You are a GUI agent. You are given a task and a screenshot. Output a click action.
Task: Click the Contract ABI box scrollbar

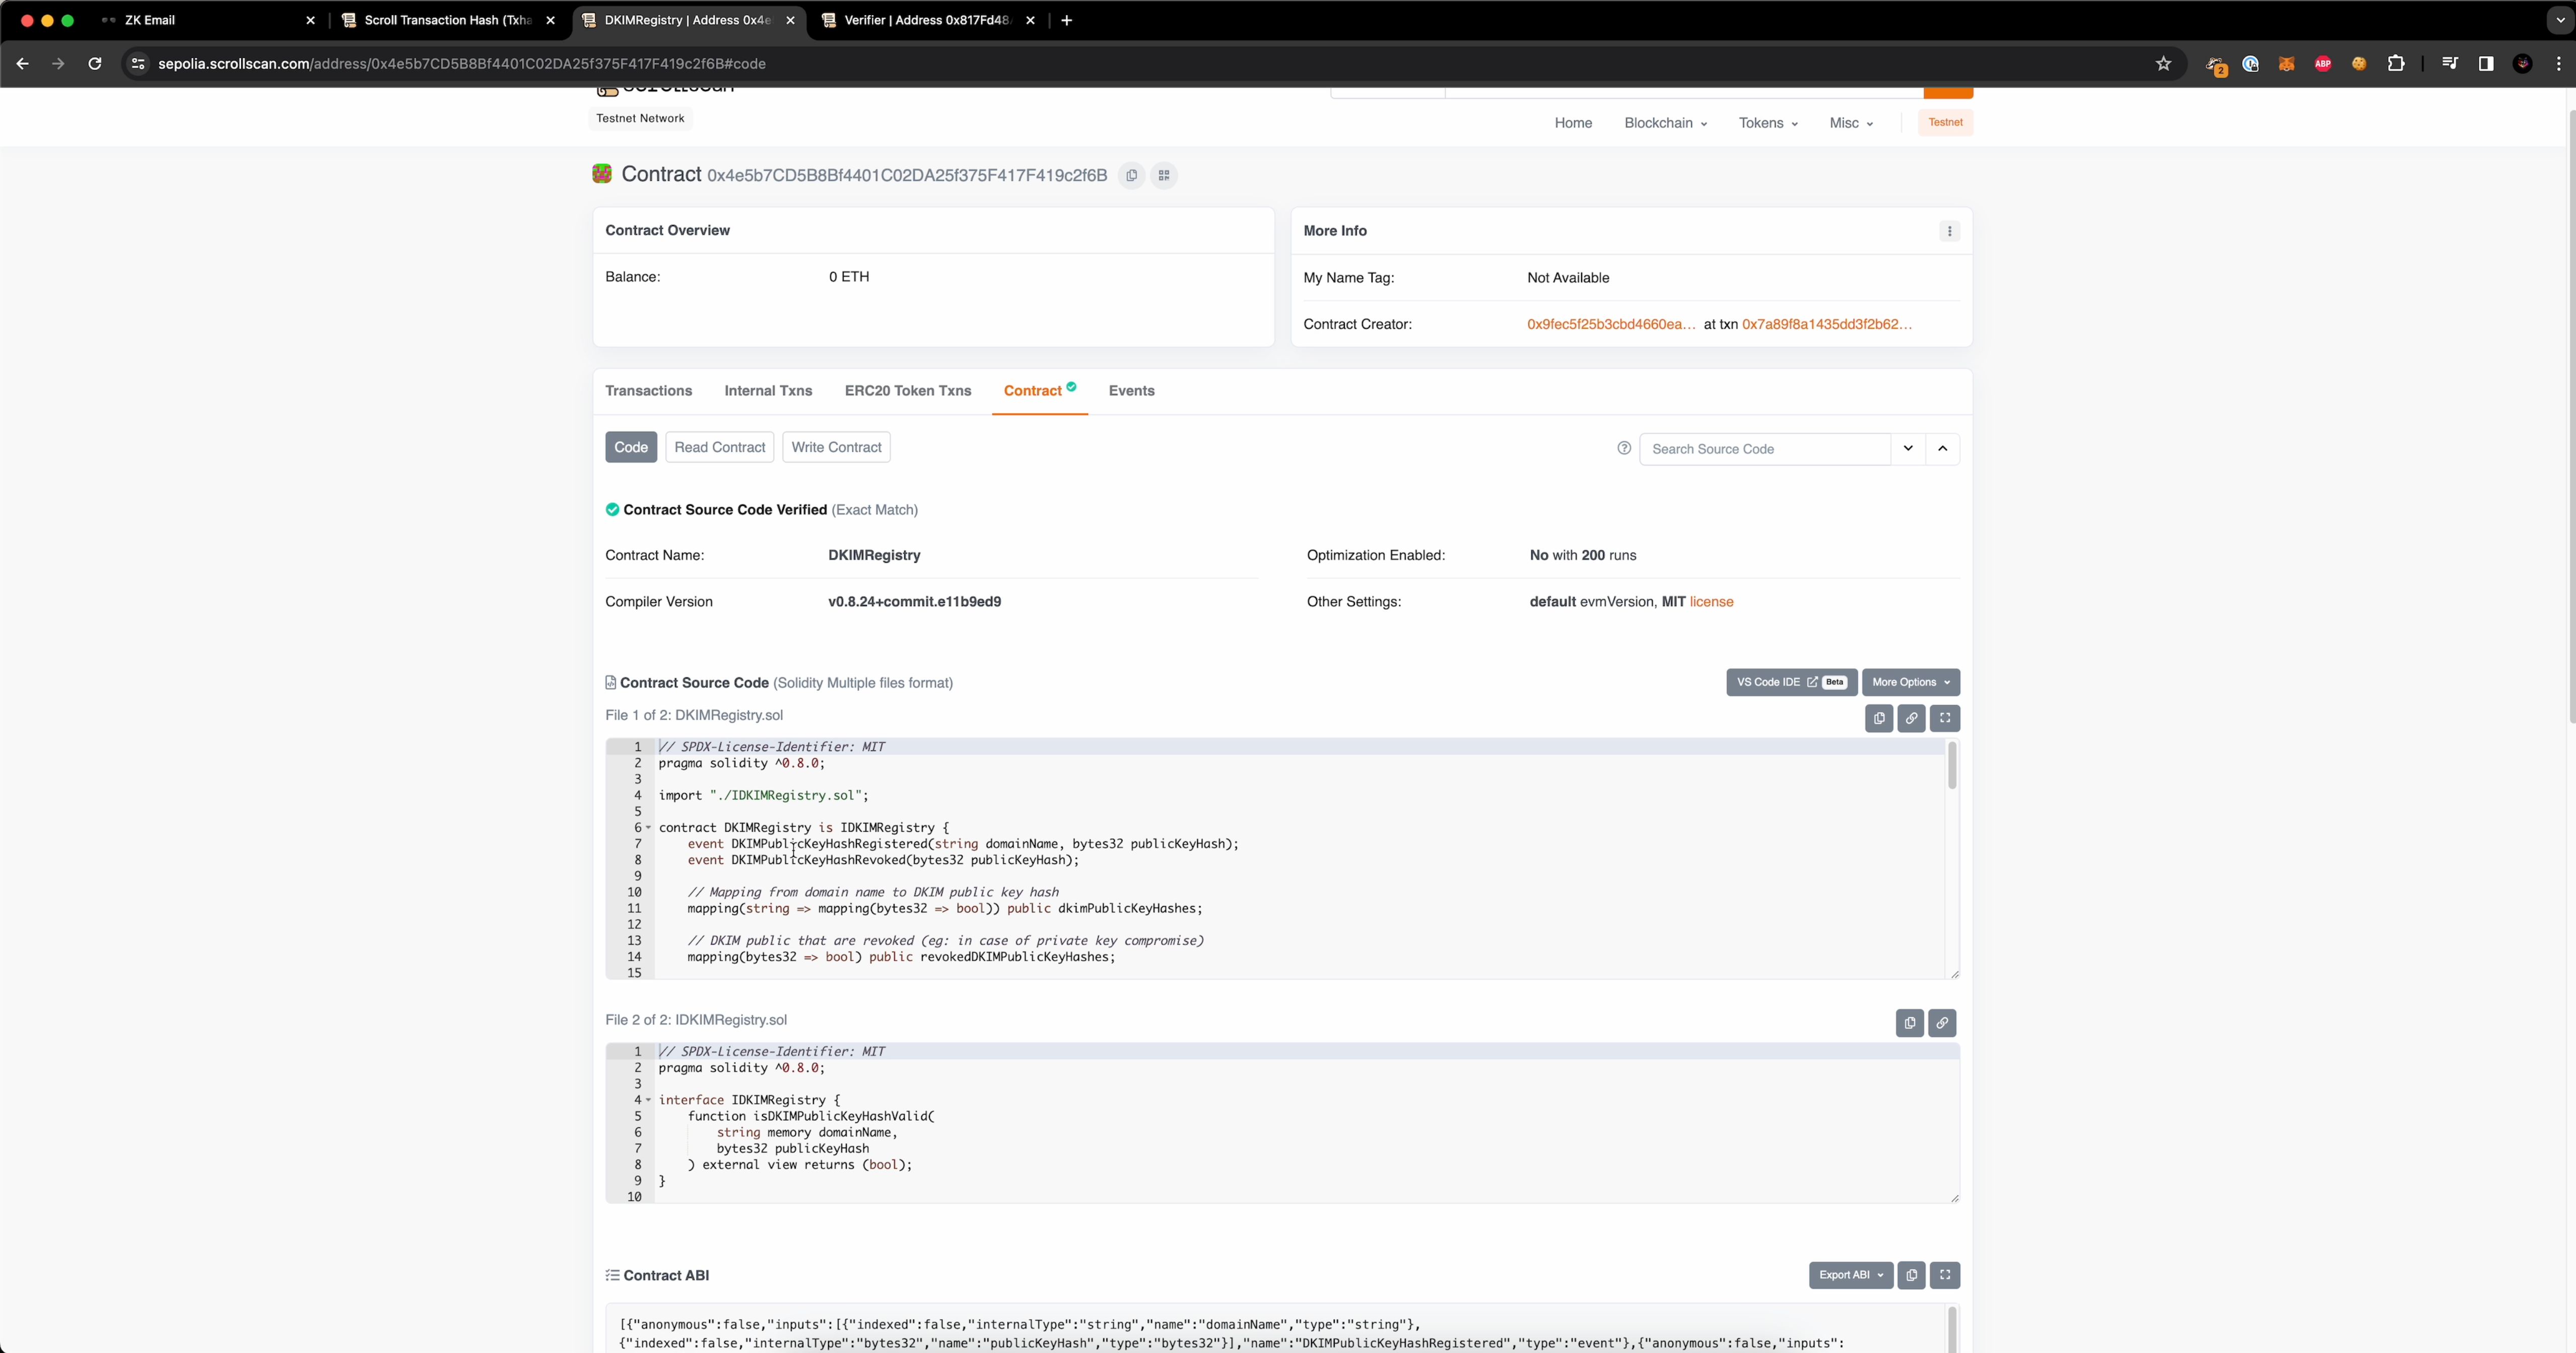pyautogui.click(x=1951, y=1329)
